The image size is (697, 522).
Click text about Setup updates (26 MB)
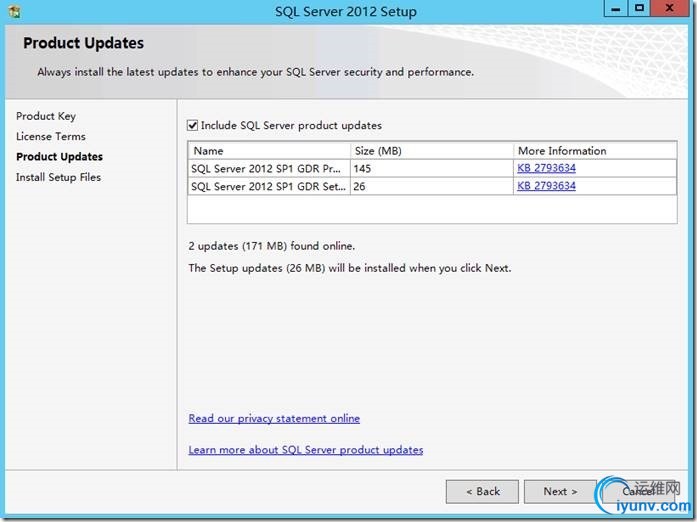pos(350,268)
